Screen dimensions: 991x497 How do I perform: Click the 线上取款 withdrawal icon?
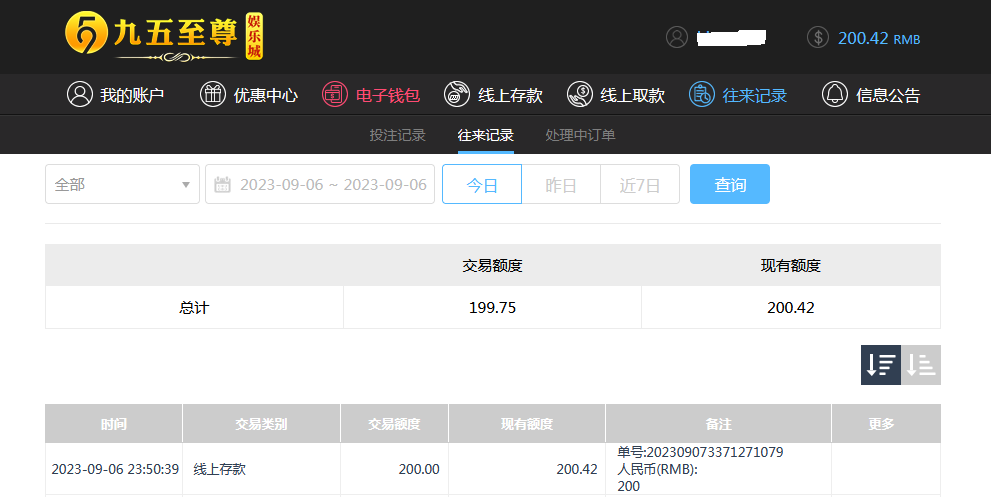[580, 94]
